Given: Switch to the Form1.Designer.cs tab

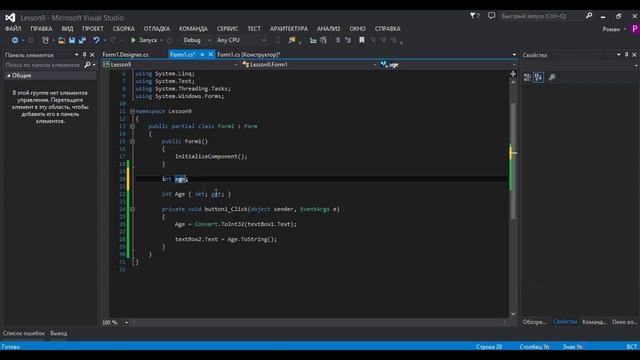Looking at the screenshot, I should pos(126,54).
